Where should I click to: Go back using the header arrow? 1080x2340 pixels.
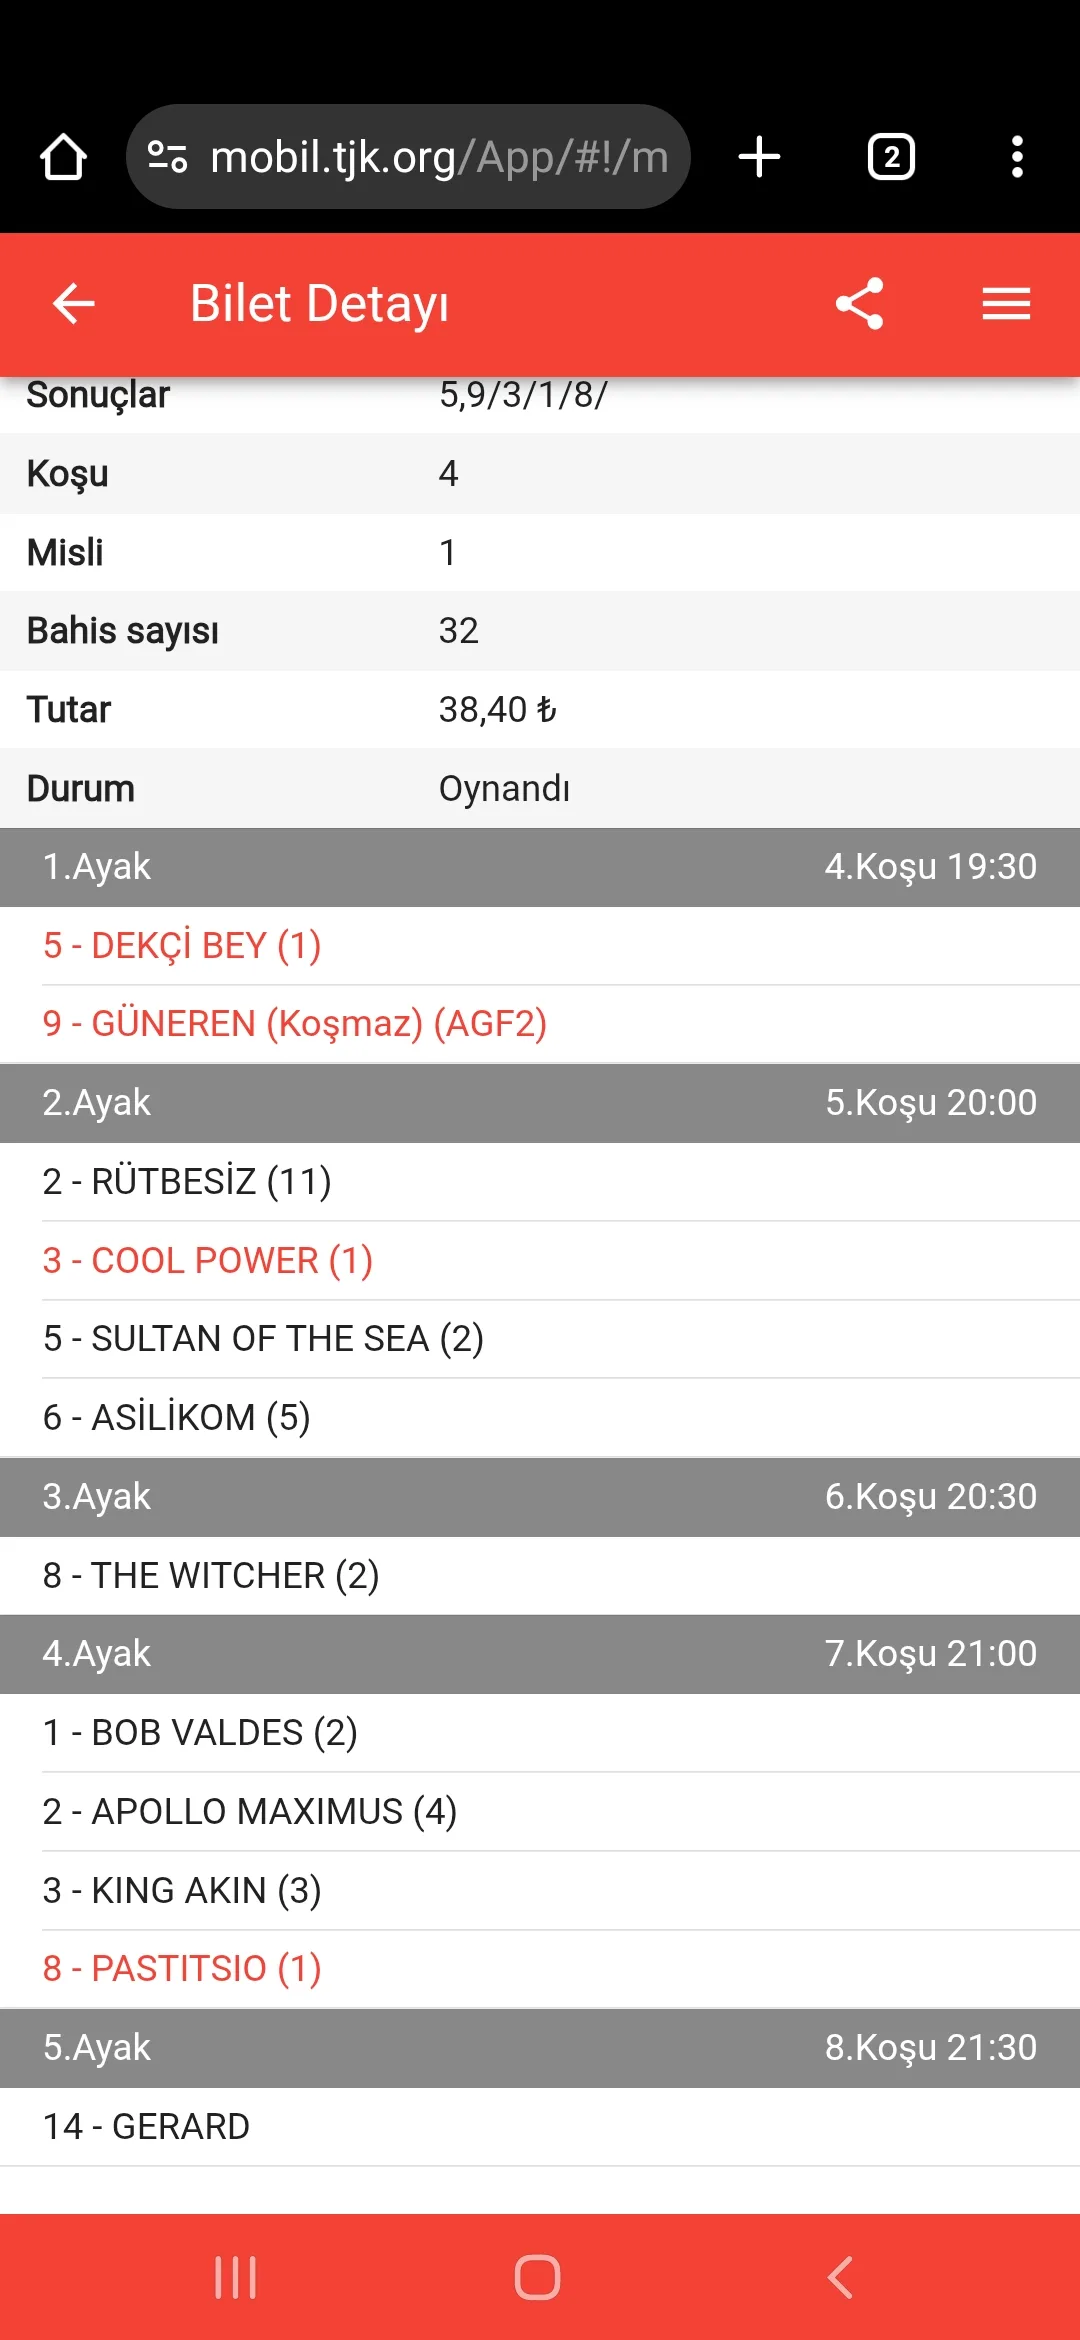pos(74,303)
